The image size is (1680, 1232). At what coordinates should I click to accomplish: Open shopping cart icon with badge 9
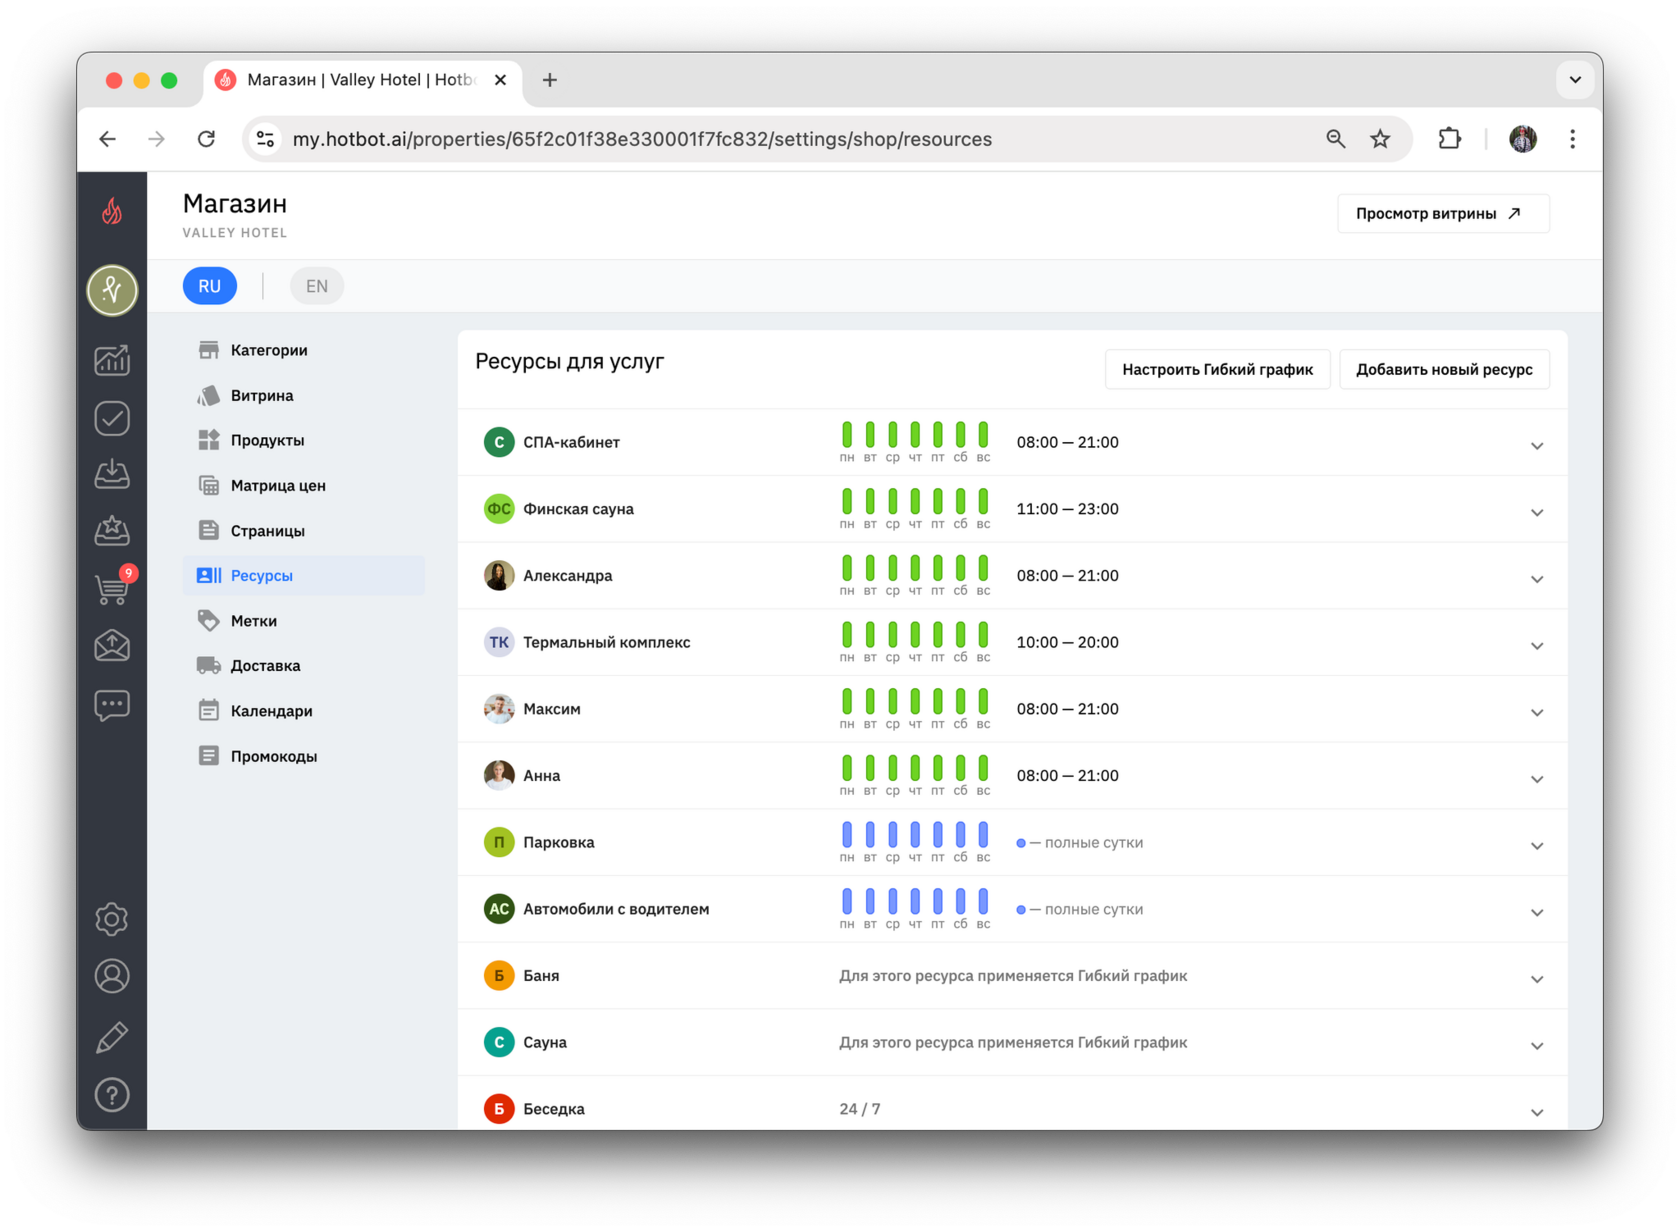coord(114,587)
